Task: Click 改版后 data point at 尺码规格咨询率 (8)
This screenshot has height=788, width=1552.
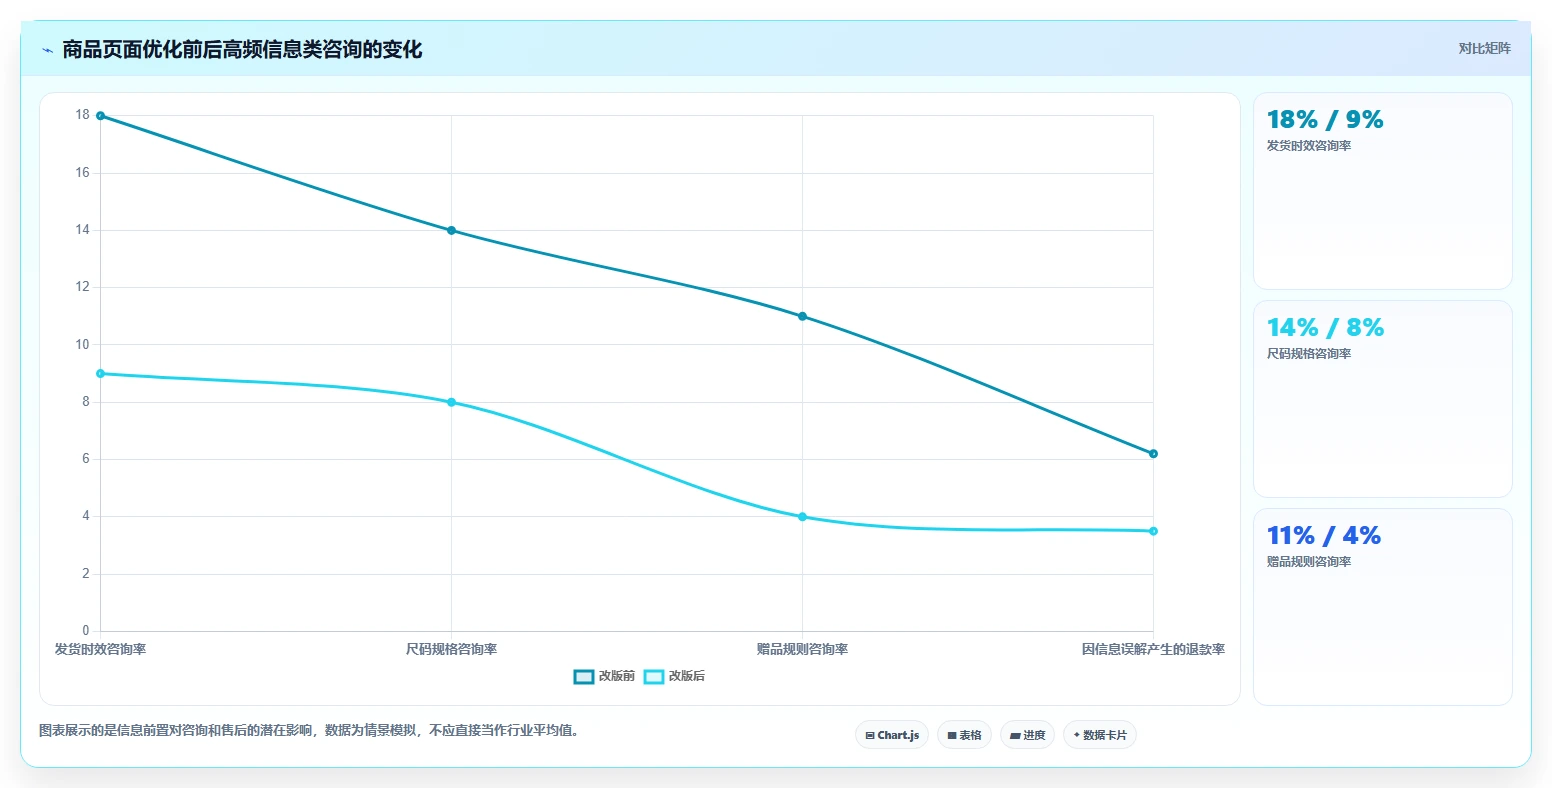Action: pyautogui.click(x=451, y=402)
